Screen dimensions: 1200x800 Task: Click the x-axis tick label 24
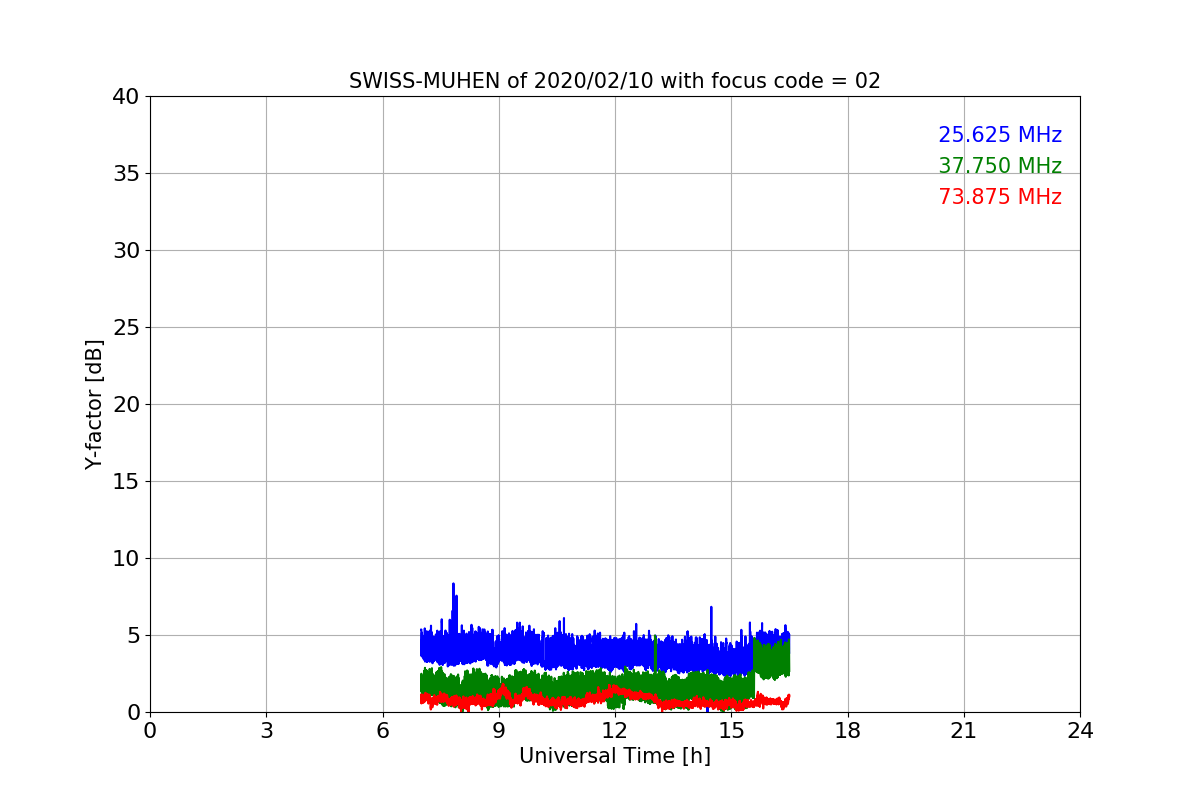[1080, 731]
